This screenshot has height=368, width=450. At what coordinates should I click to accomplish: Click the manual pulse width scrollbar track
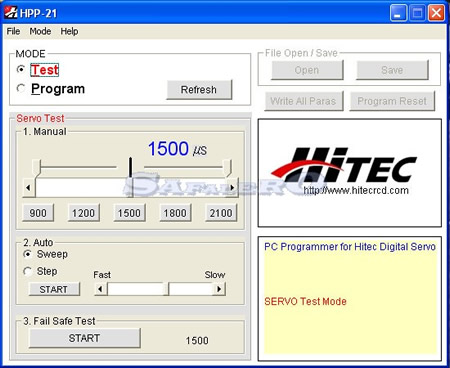click(x=130, y=188)
